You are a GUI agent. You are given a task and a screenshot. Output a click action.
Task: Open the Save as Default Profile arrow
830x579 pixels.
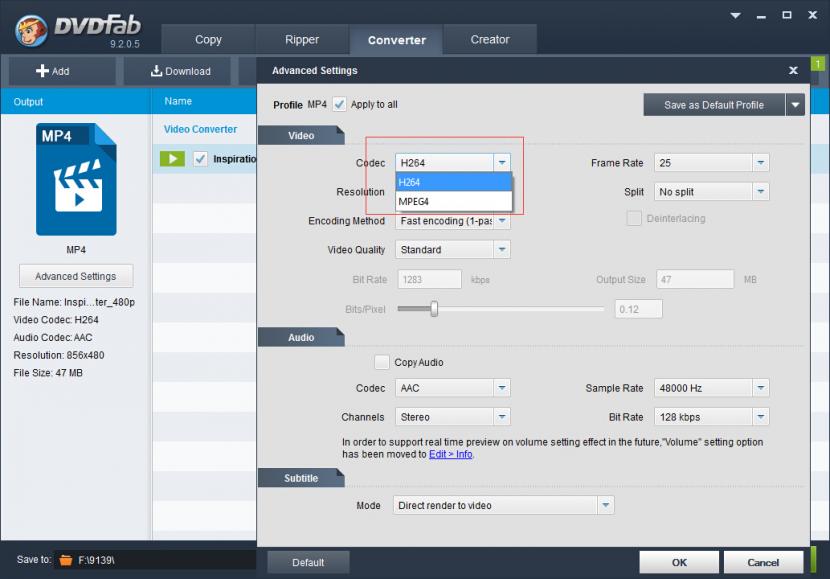[x=795, y=105]
